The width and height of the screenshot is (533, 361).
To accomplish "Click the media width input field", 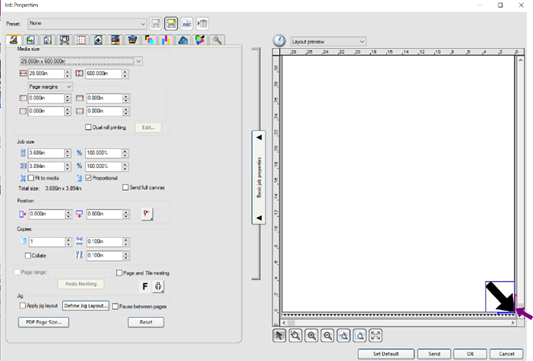I will [46, 73].
